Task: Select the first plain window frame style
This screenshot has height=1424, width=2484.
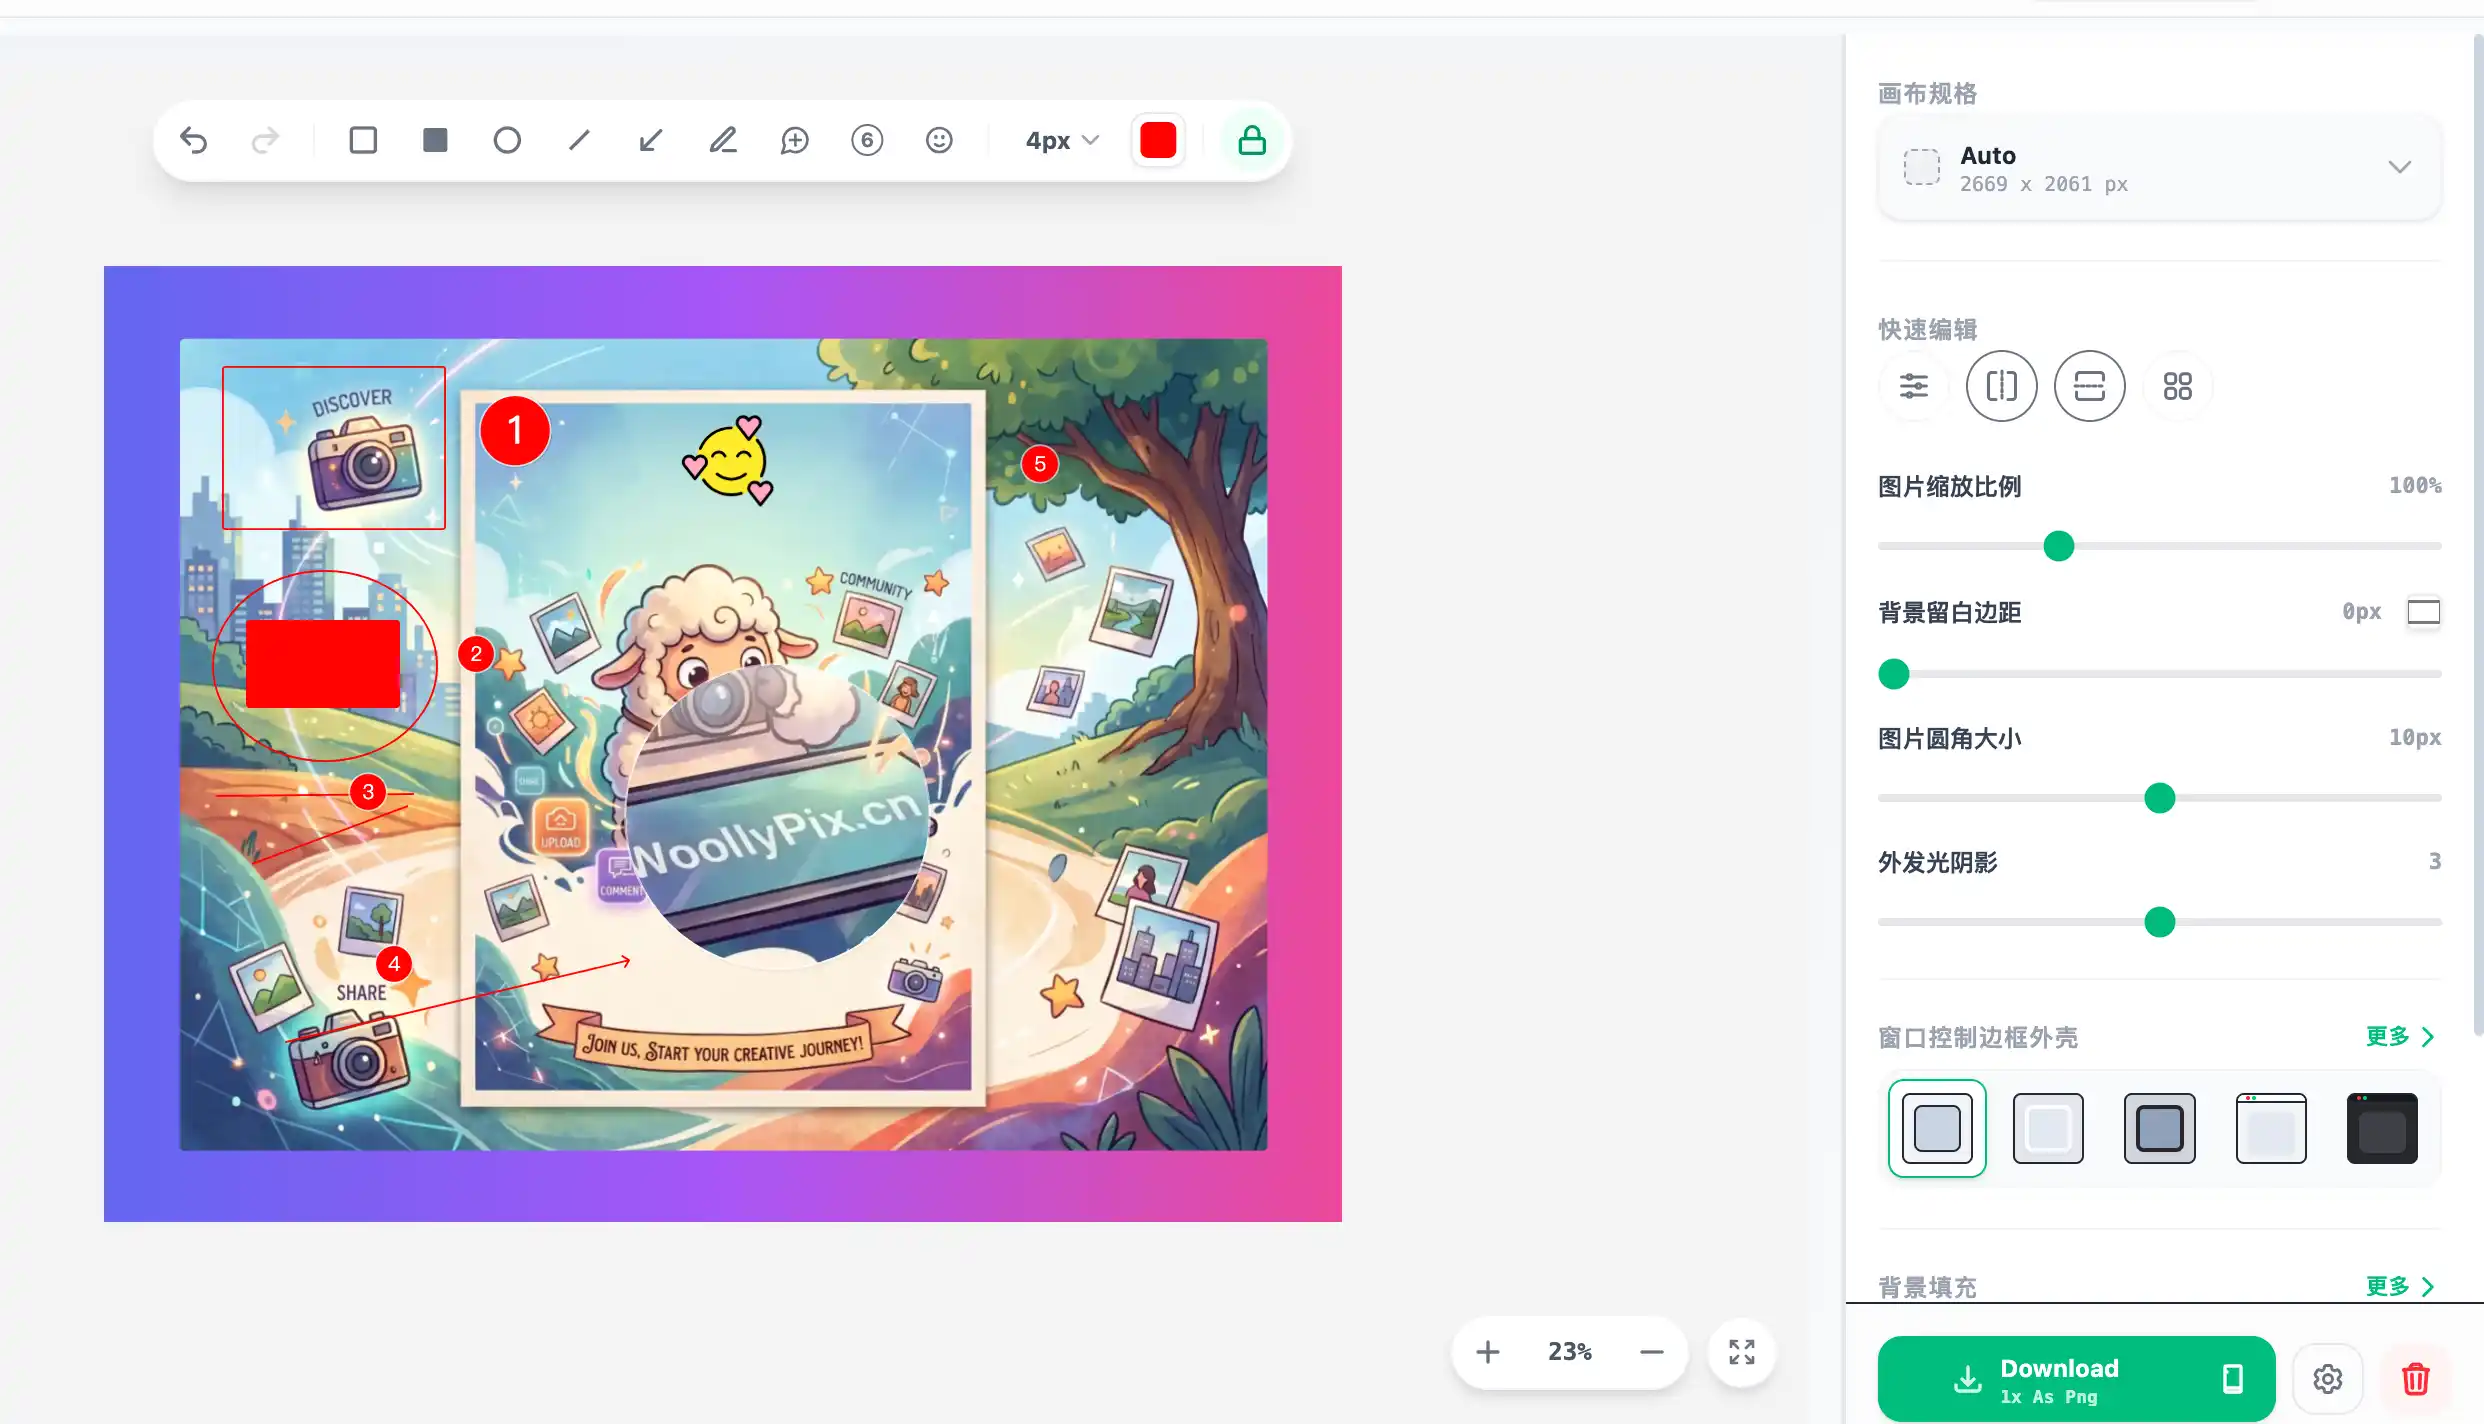Action: (1937, 1128)
